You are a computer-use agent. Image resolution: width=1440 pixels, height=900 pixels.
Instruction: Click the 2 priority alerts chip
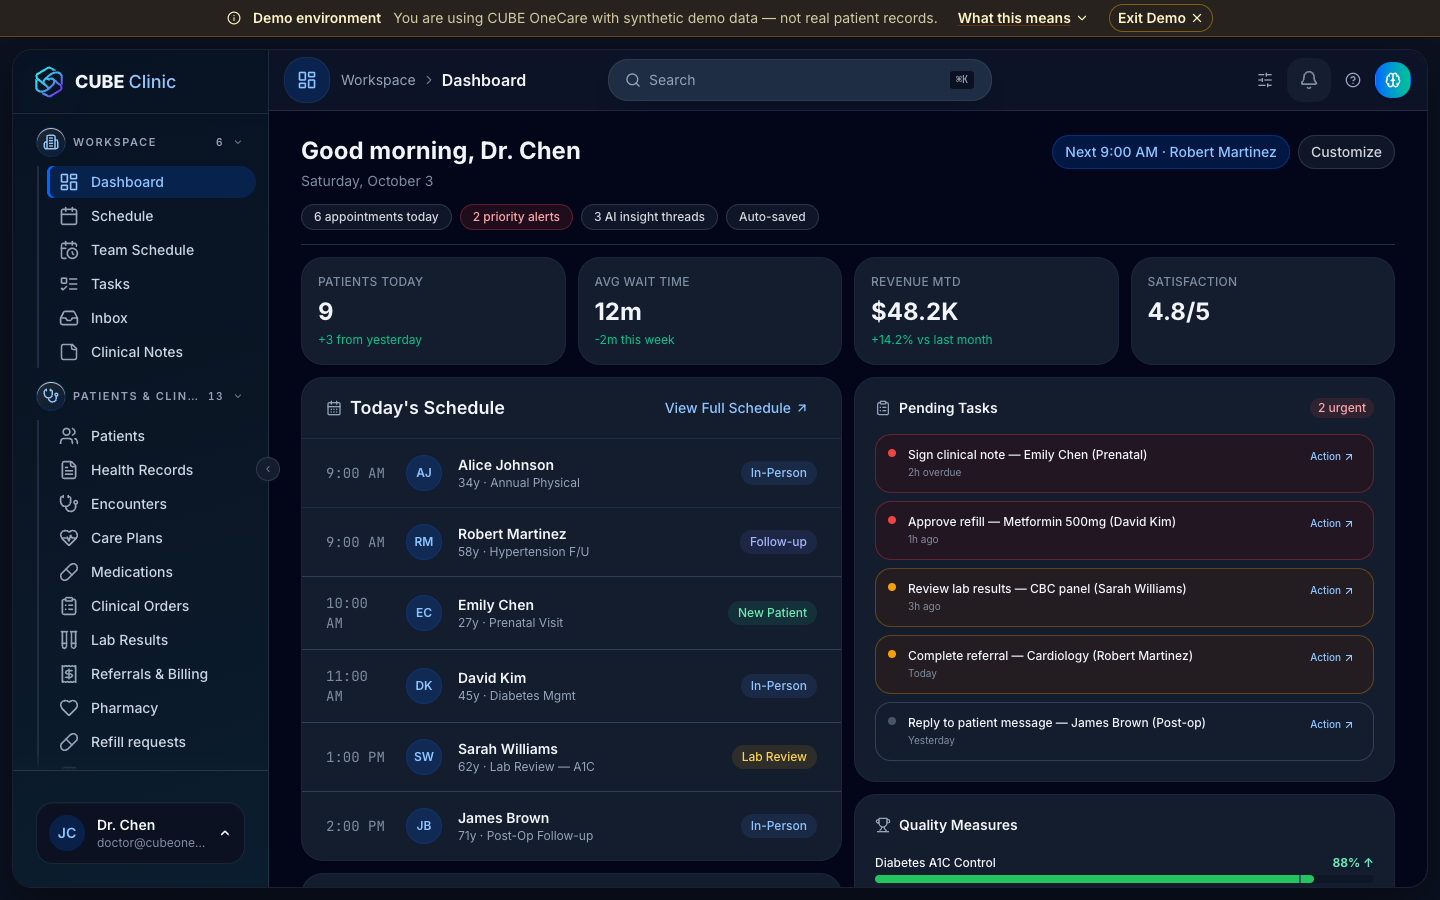516,217
